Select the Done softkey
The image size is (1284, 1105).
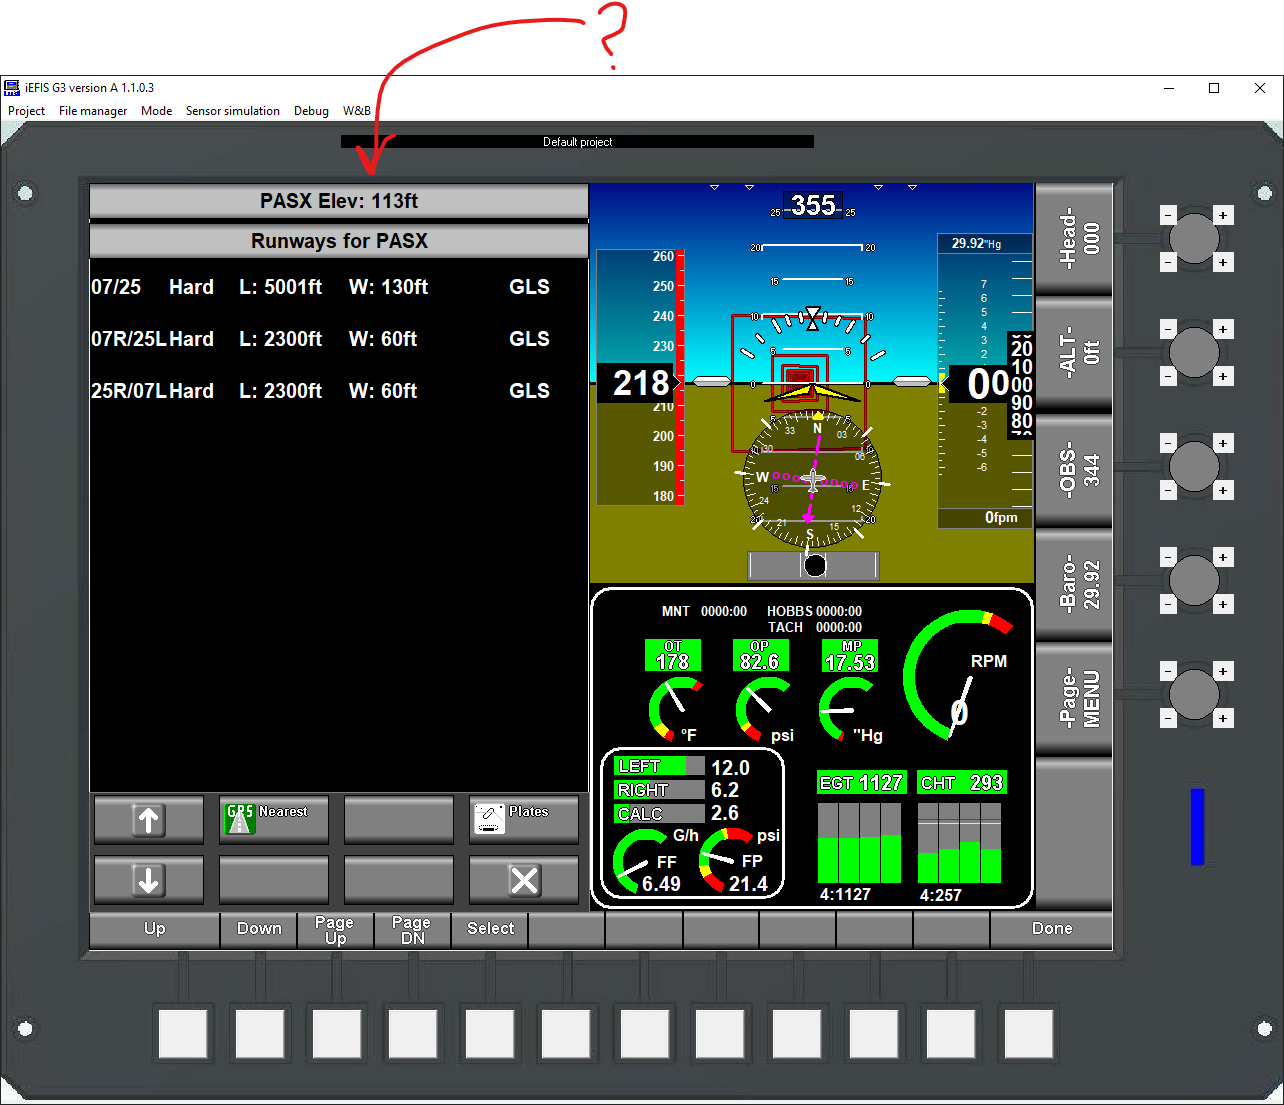tap(1052, 929)
